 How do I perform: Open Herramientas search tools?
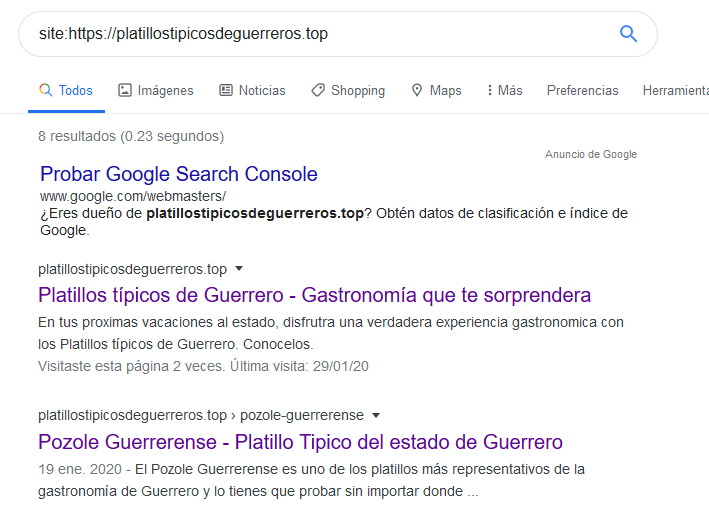676,90
